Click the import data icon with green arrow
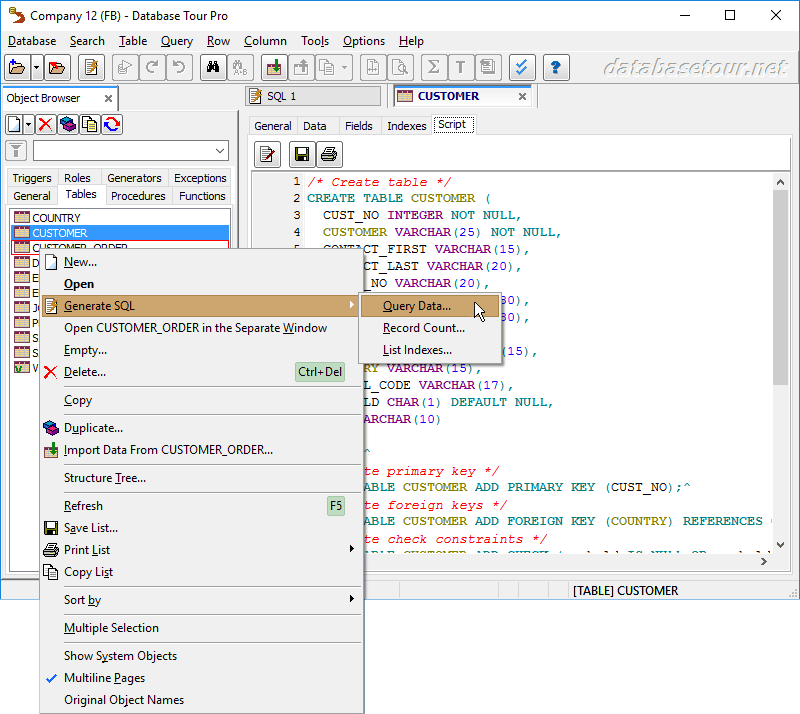 (x=273, y=68)
